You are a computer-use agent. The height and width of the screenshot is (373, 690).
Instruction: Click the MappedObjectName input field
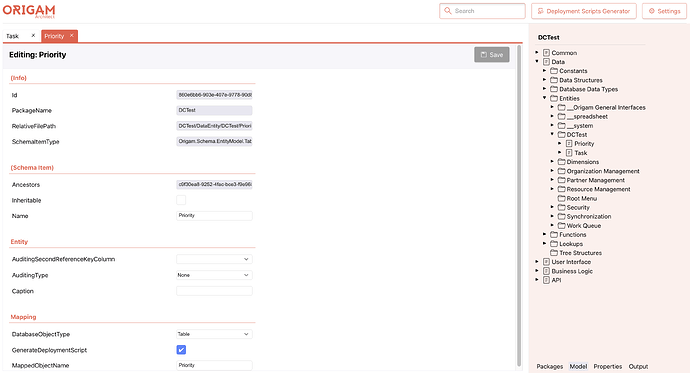click(x=214, y=365)
